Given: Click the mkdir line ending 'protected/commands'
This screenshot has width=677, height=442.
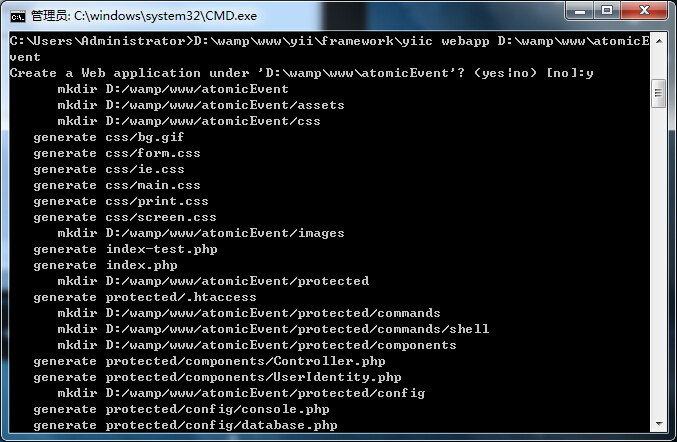Looking at the screenshot, I should (249, 313).
